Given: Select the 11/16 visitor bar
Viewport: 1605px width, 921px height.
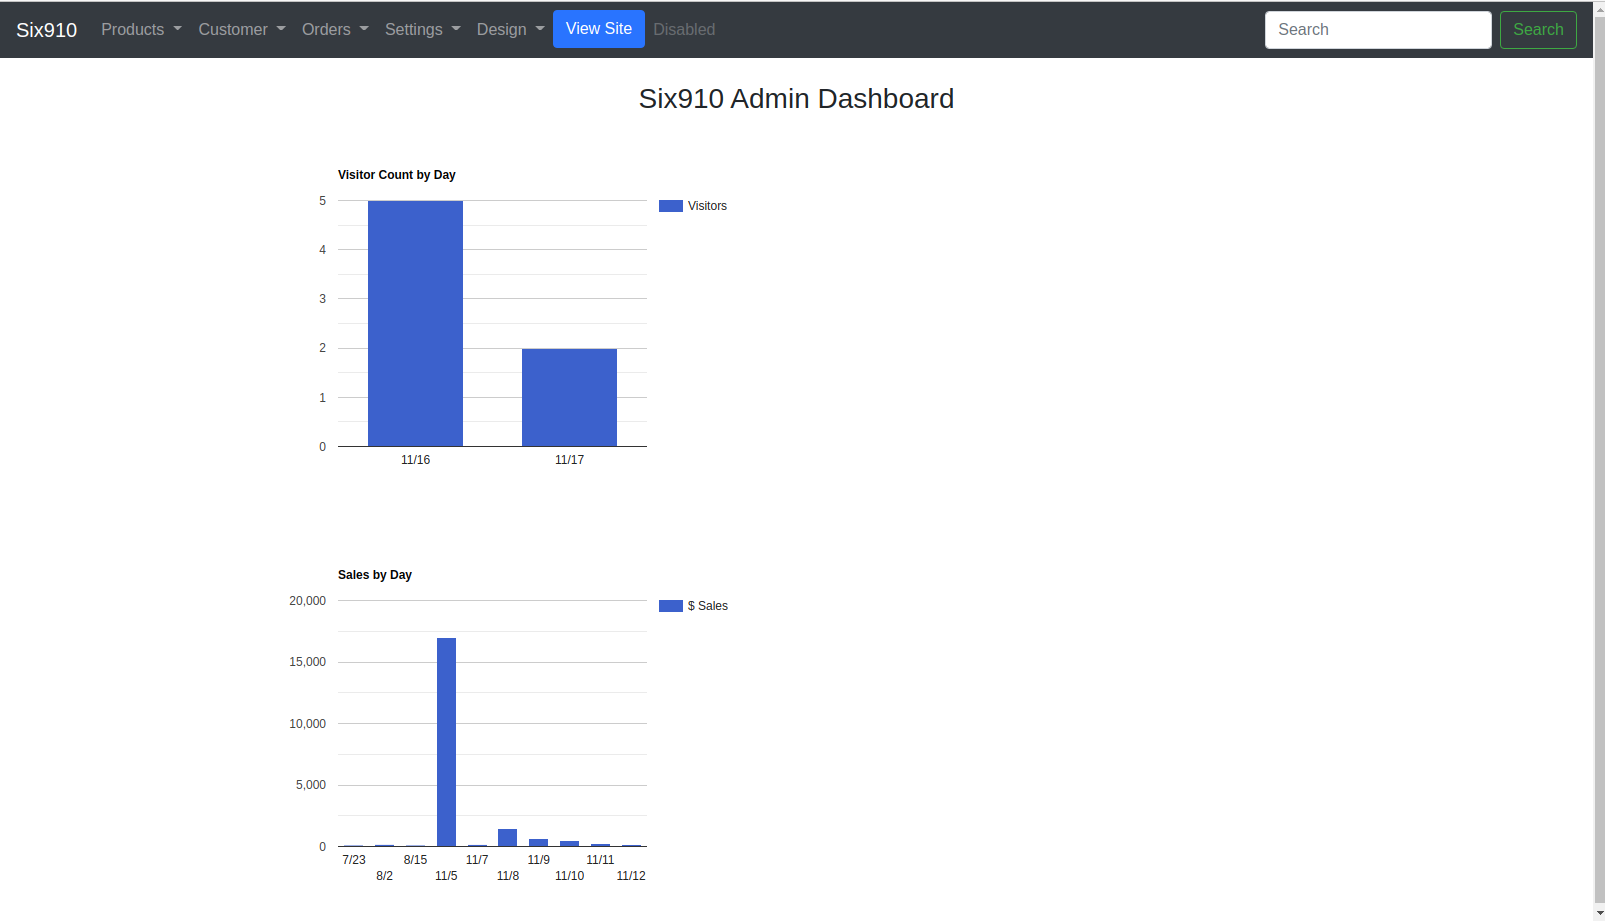Looking at the screenshot, I should 415,323.
